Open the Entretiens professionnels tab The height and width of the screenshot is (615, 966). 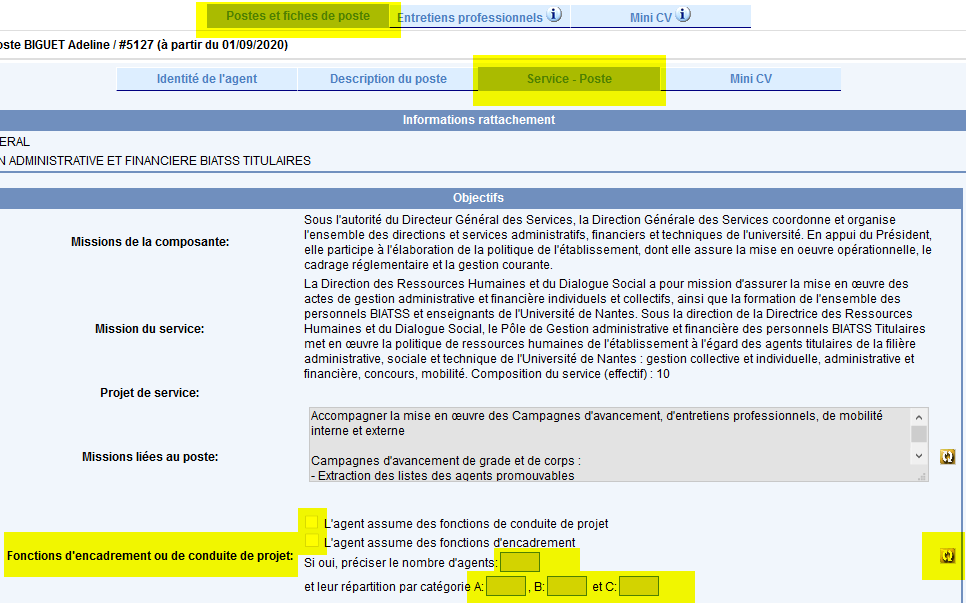[x=478, y=15]
